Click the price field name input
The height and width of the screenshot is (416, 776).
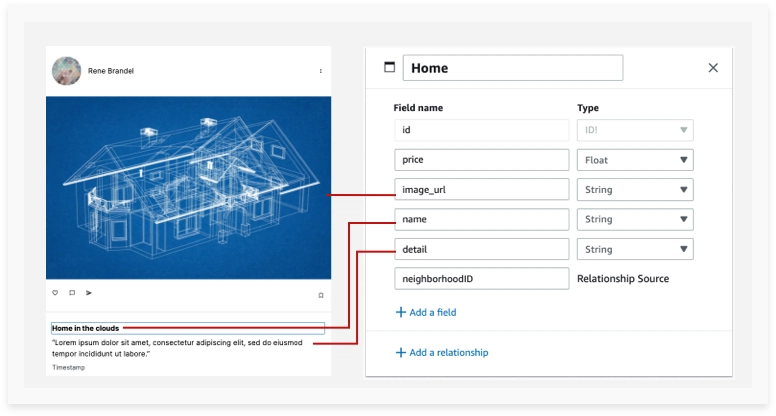[x=482, y=160]
